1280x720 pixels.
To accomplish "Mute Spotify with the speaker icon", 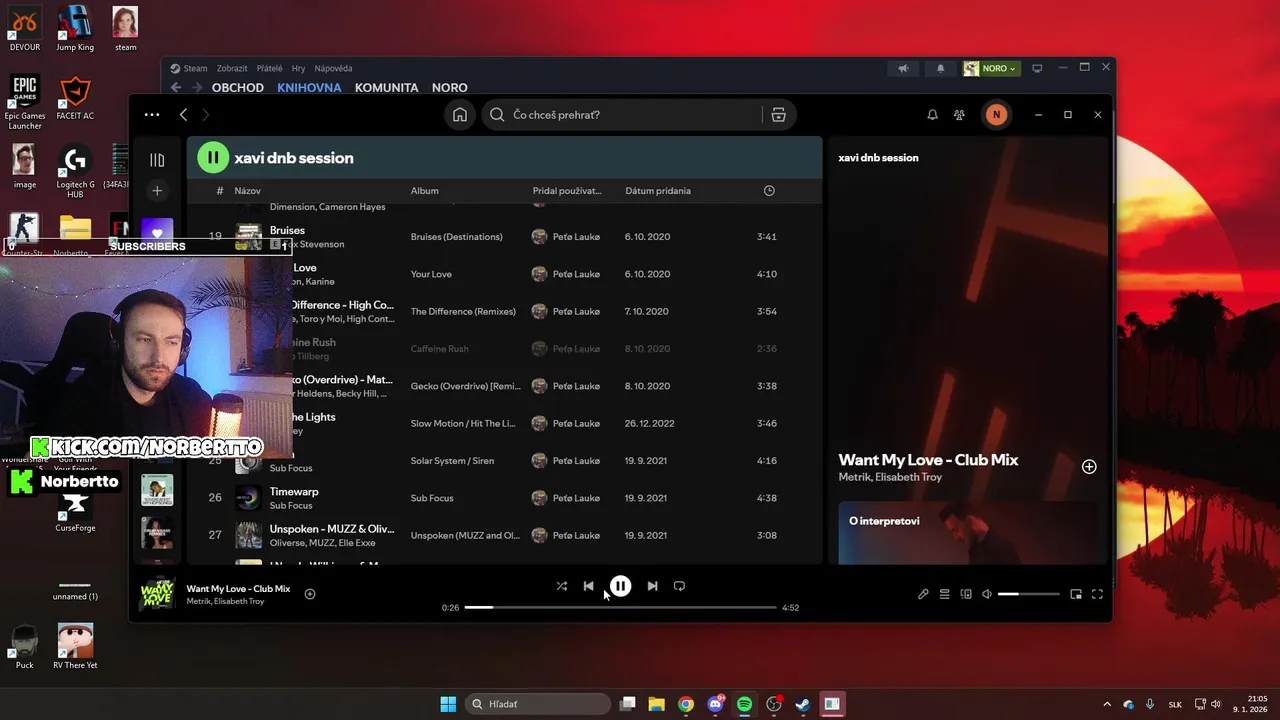I will (x=986, y=594).
